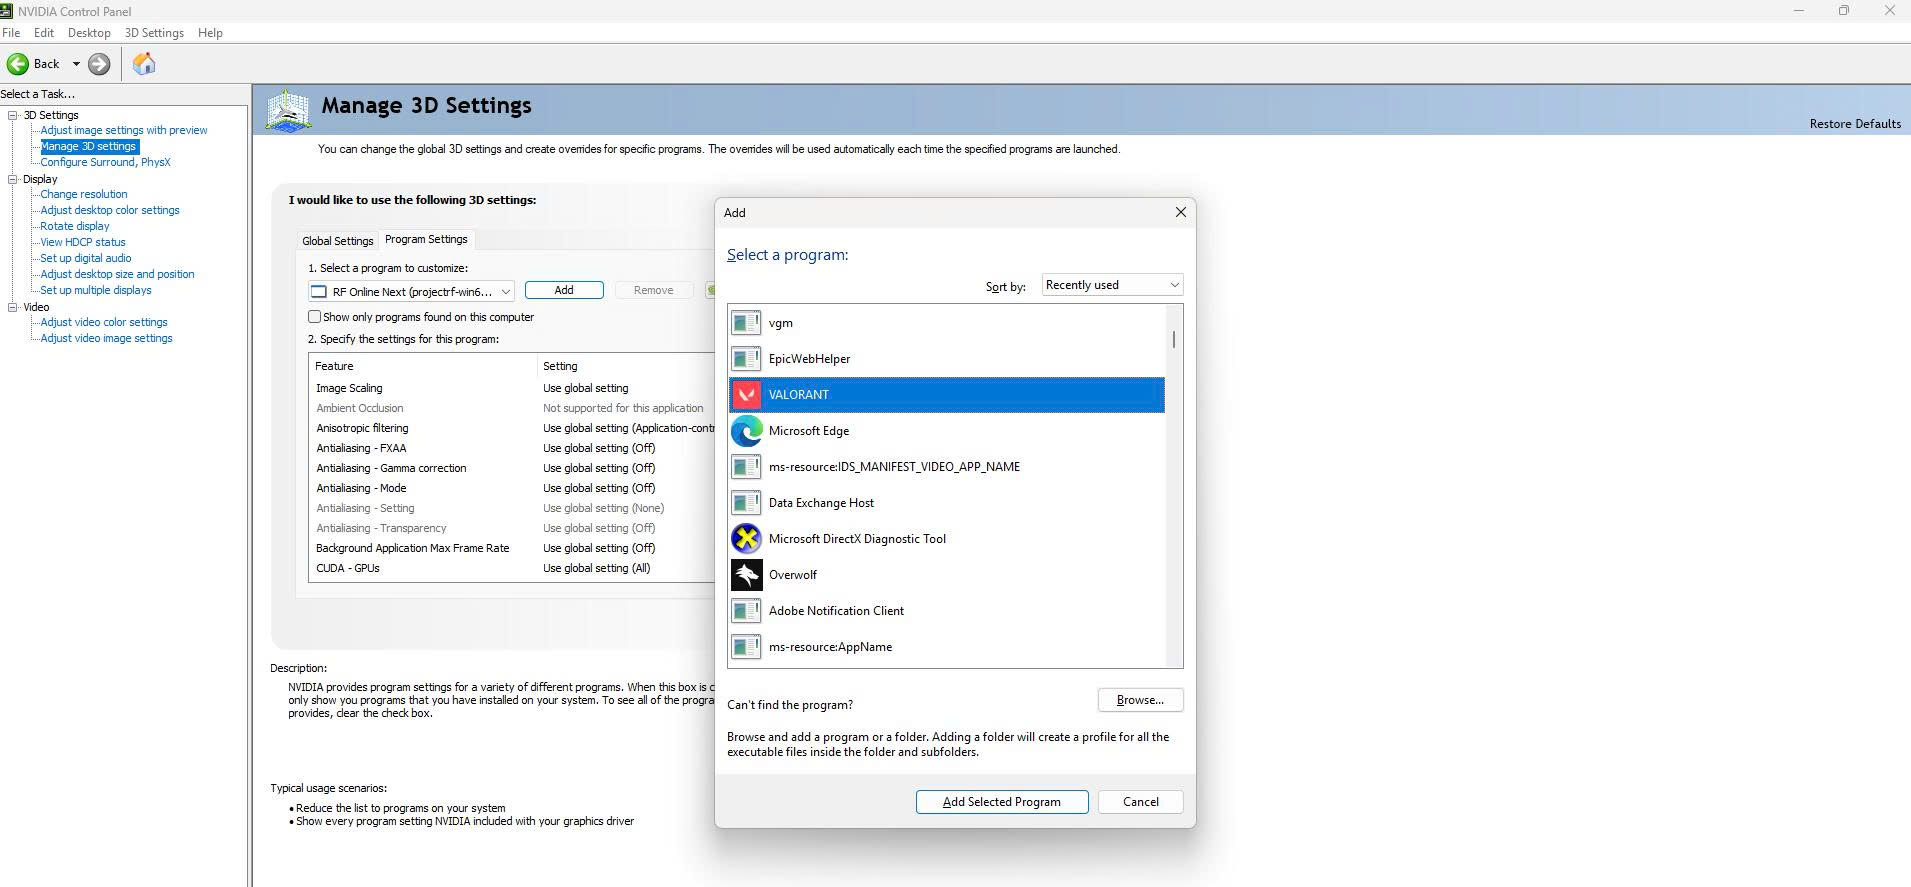This screenshot has width=1911, height=887.
Task: Pick the Microsoft DirectX Diagnostic Tool icon
Action: (x=746, y=539)
